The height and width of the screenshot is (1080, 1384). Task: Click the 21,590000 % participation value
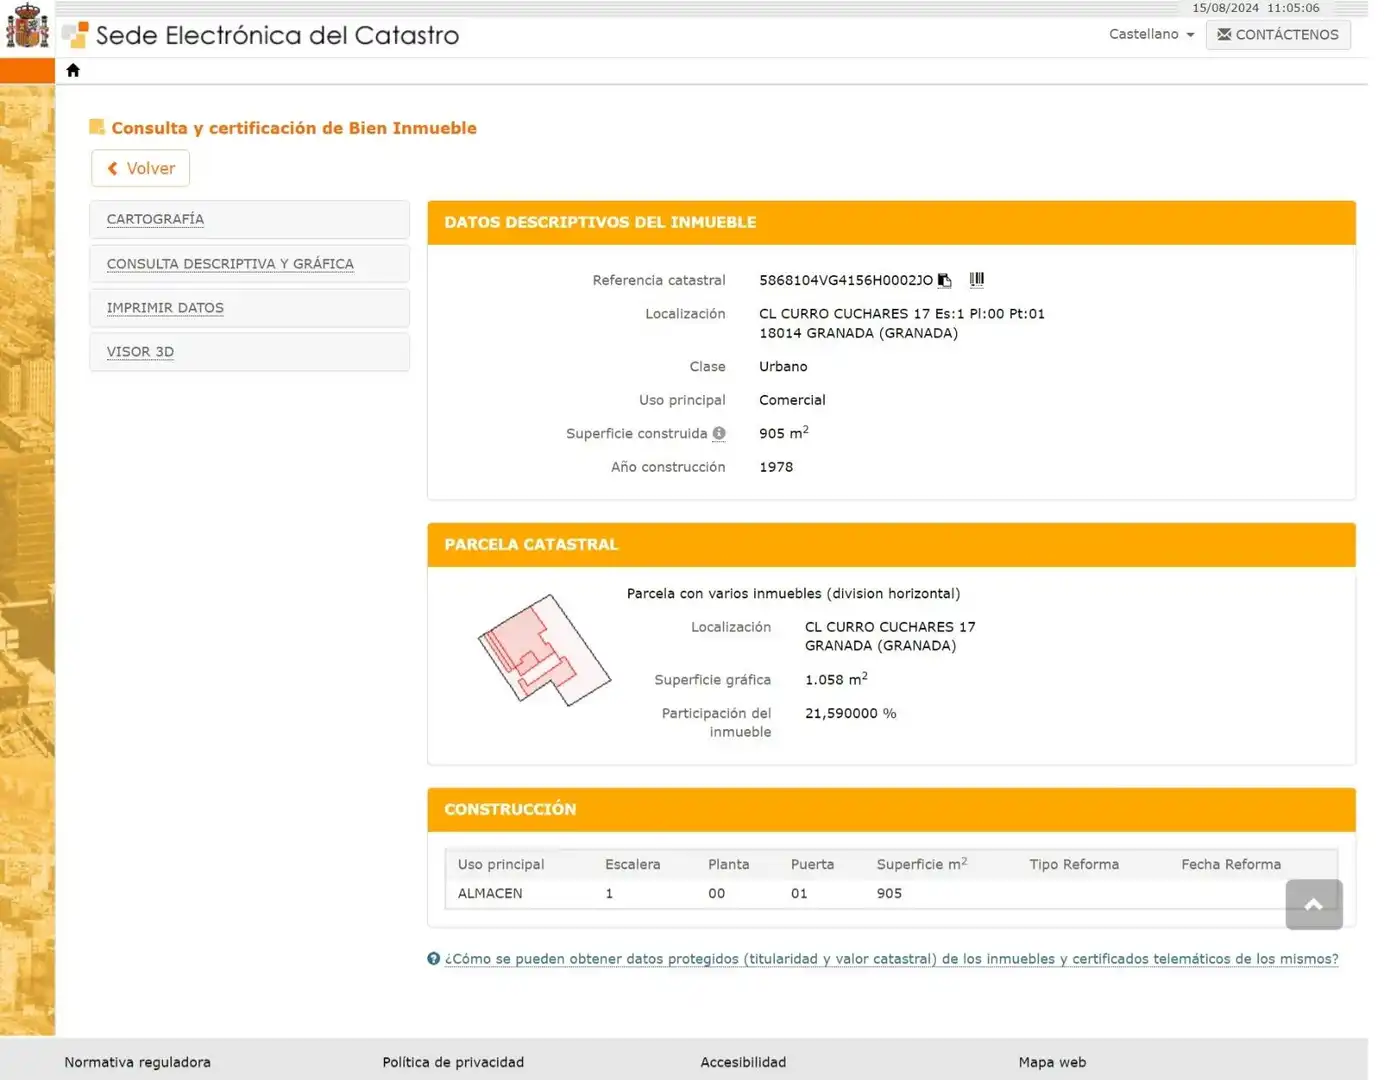(850, 713)
